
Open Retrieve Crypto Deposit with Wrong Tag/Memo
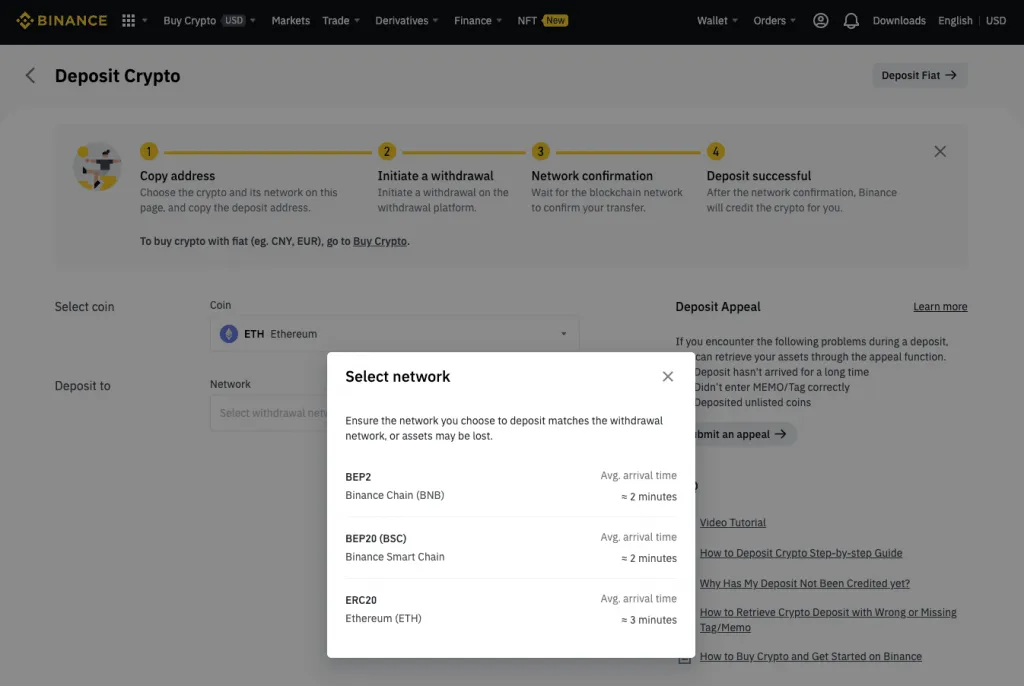(x=828, y=620)
